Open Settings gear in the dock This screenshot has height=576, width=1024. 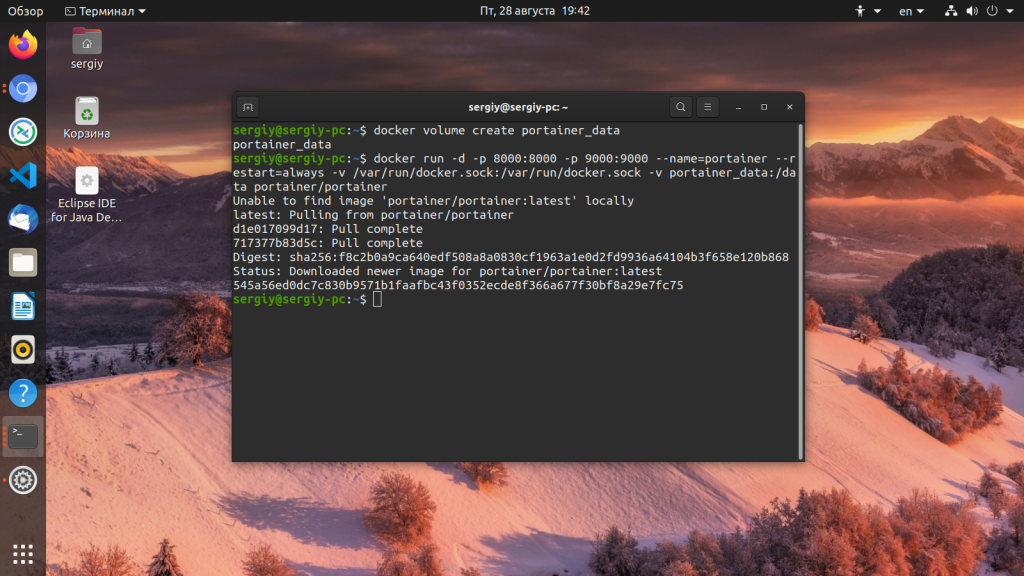click(x=23, y=480)
